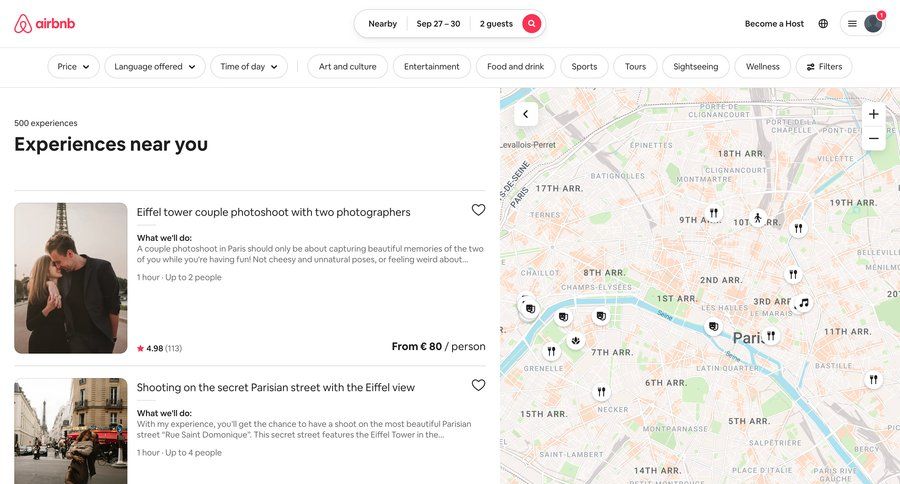The width and height of the screenshot is (900, 484).
Task: Save Eiffel tower couple photoshoot to wishlist
Action: 478,210
